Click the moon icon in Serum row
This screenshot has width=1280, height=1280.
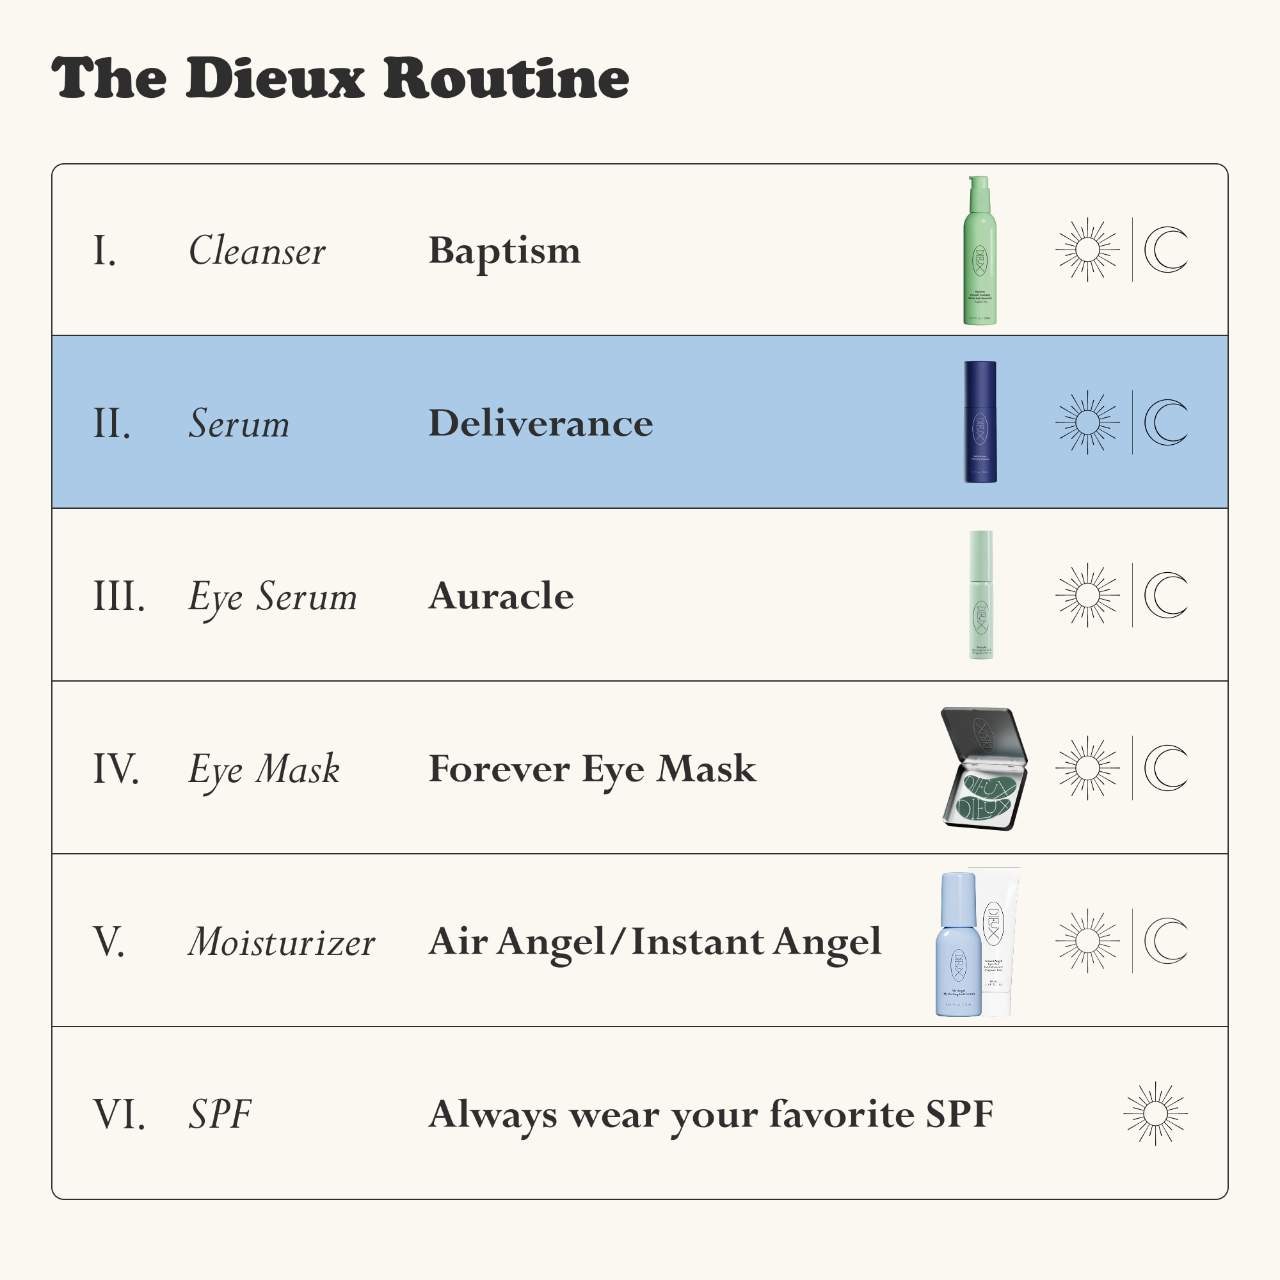(x=1165, y=422)
